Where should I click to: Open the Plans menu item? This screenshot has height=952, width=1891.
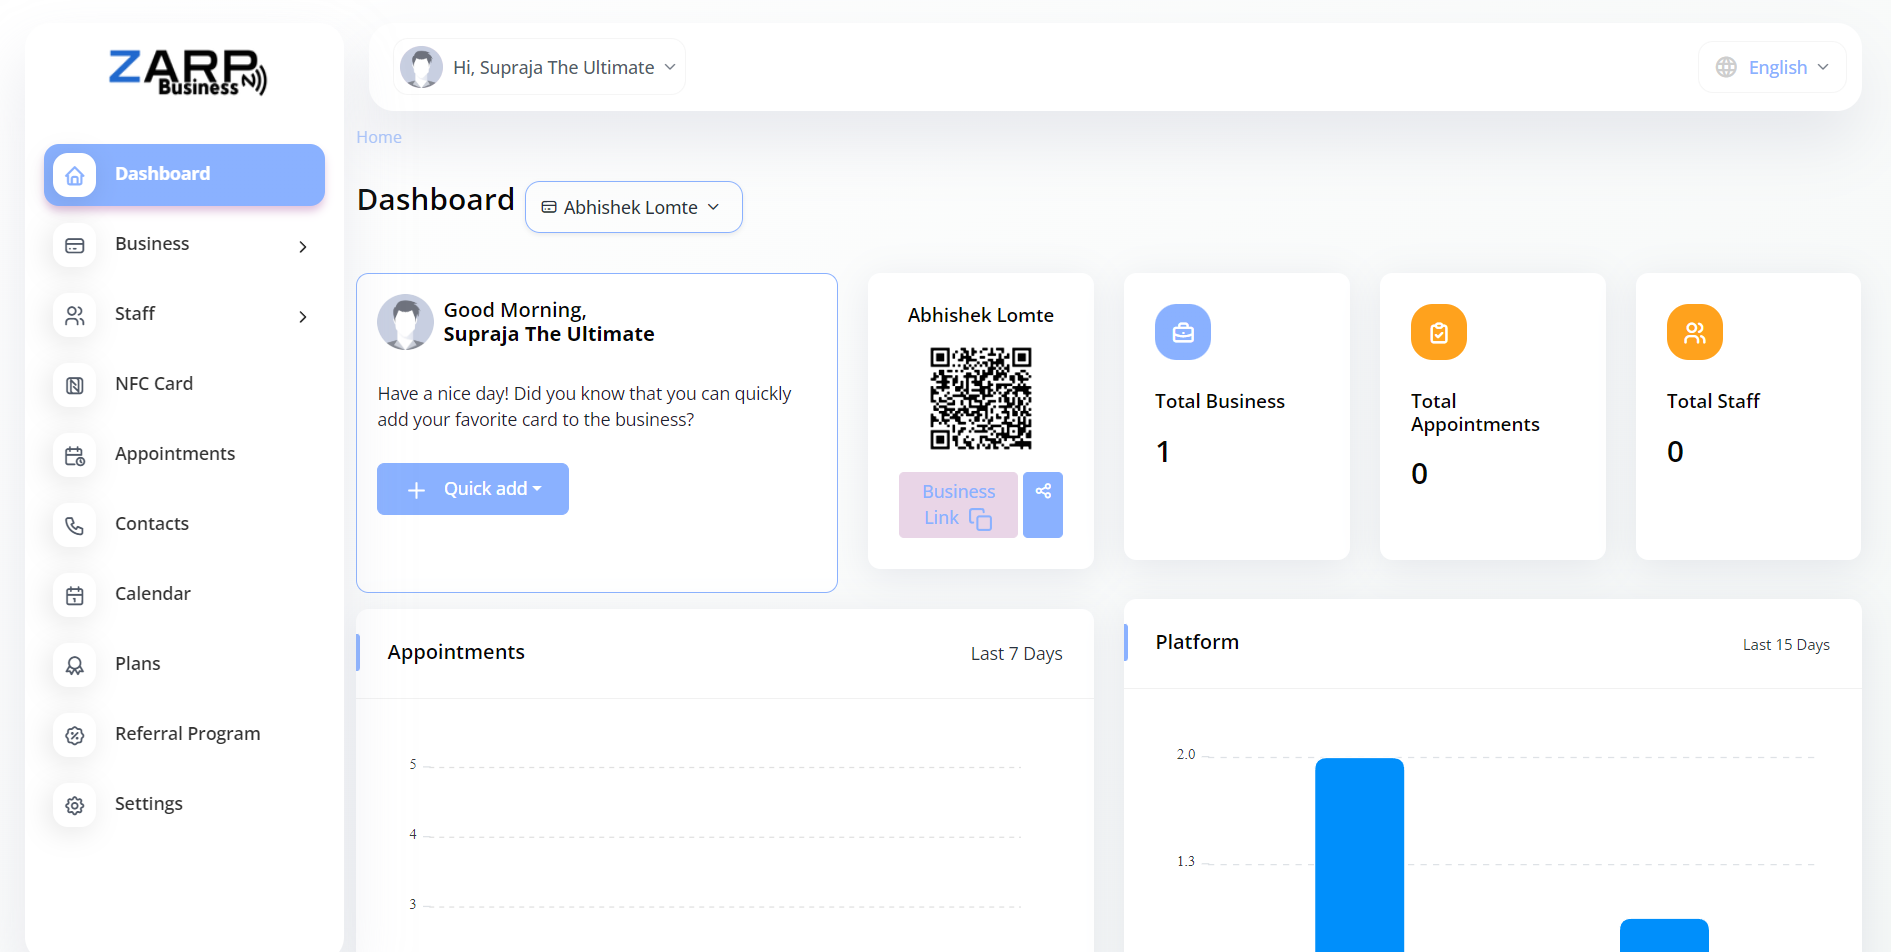[184, 665]
